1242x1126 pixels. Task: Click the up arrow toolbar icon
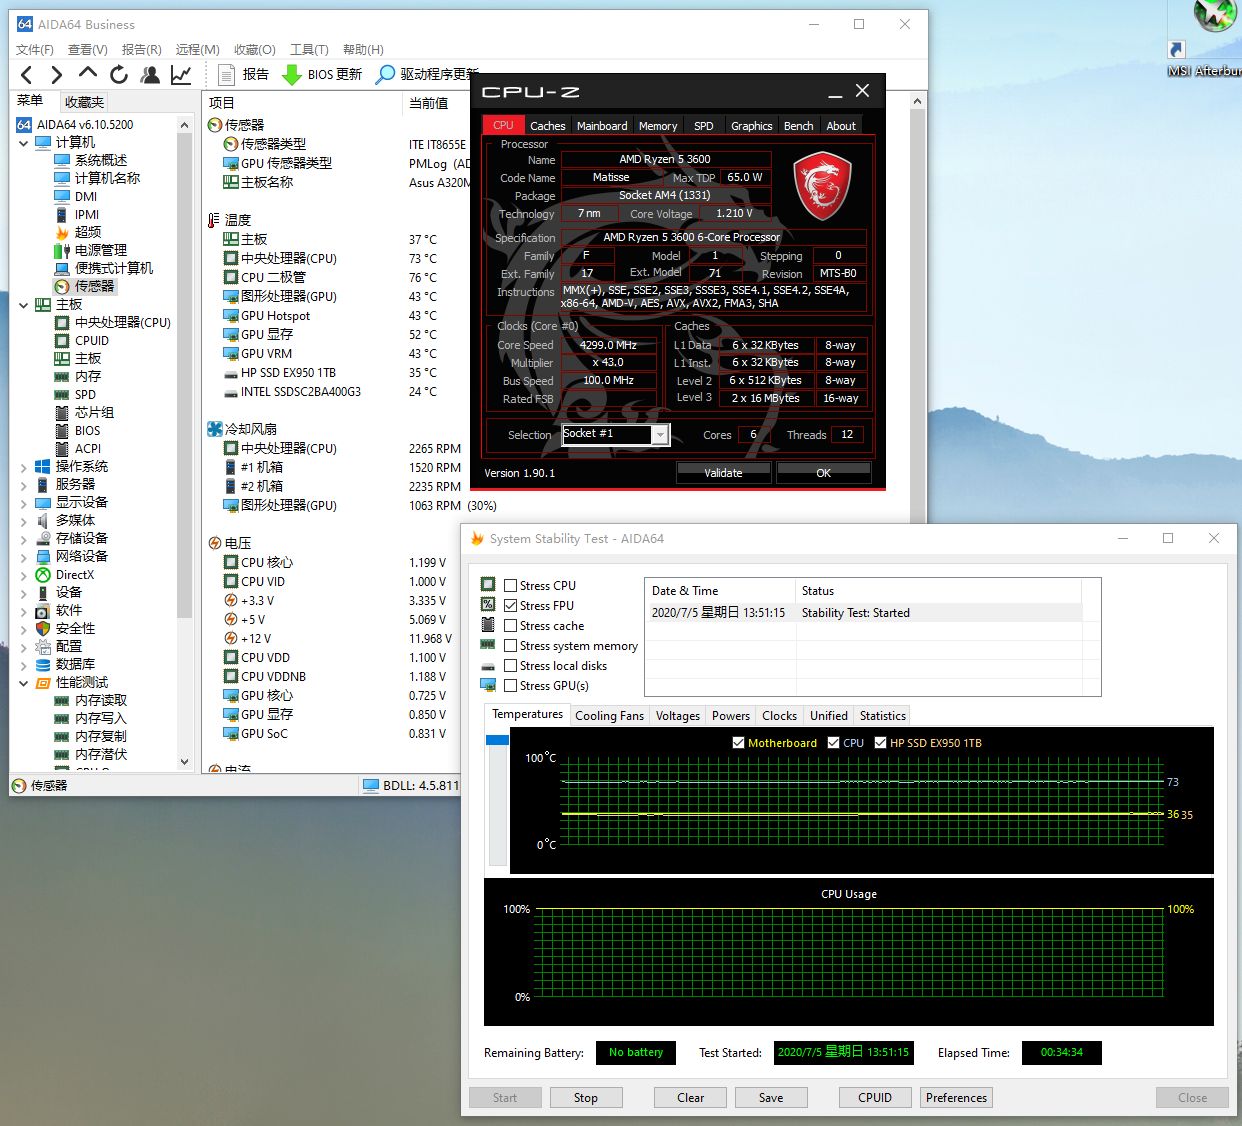pyautogui.click(x=88, y=73)
